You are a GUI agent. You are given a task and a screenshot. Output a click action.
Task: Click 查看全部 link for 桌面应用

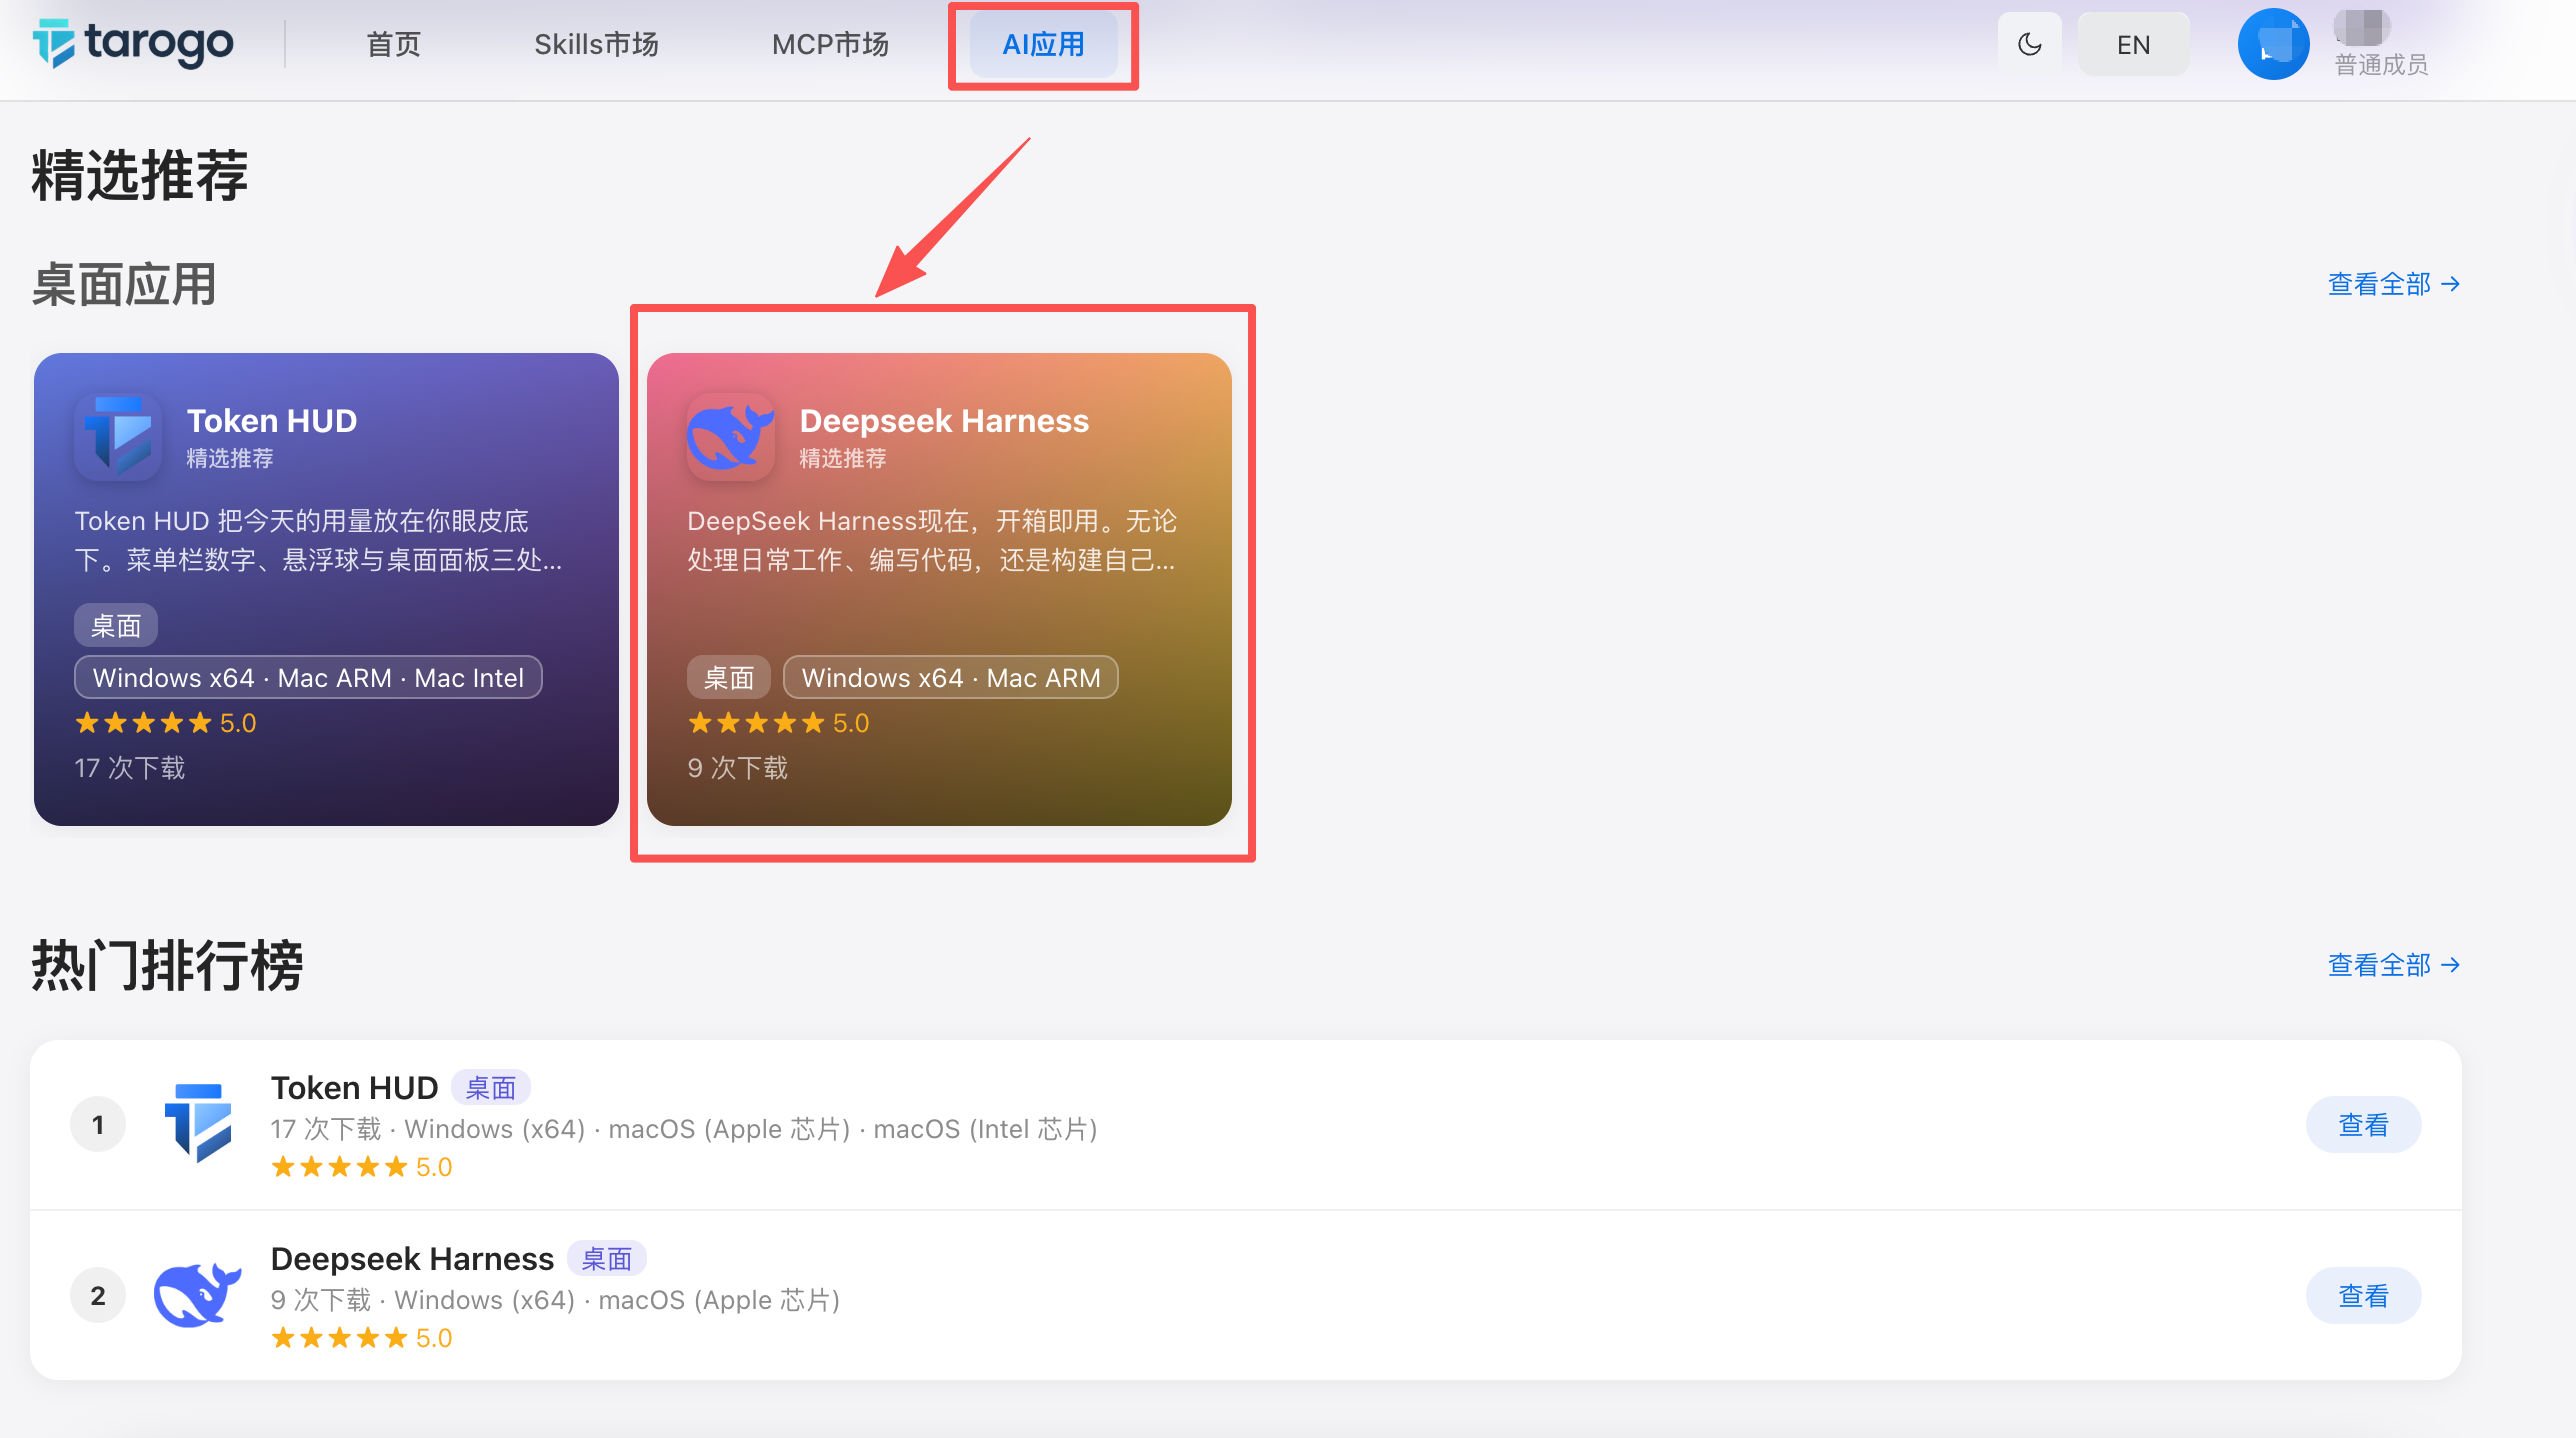point(2394,284)
